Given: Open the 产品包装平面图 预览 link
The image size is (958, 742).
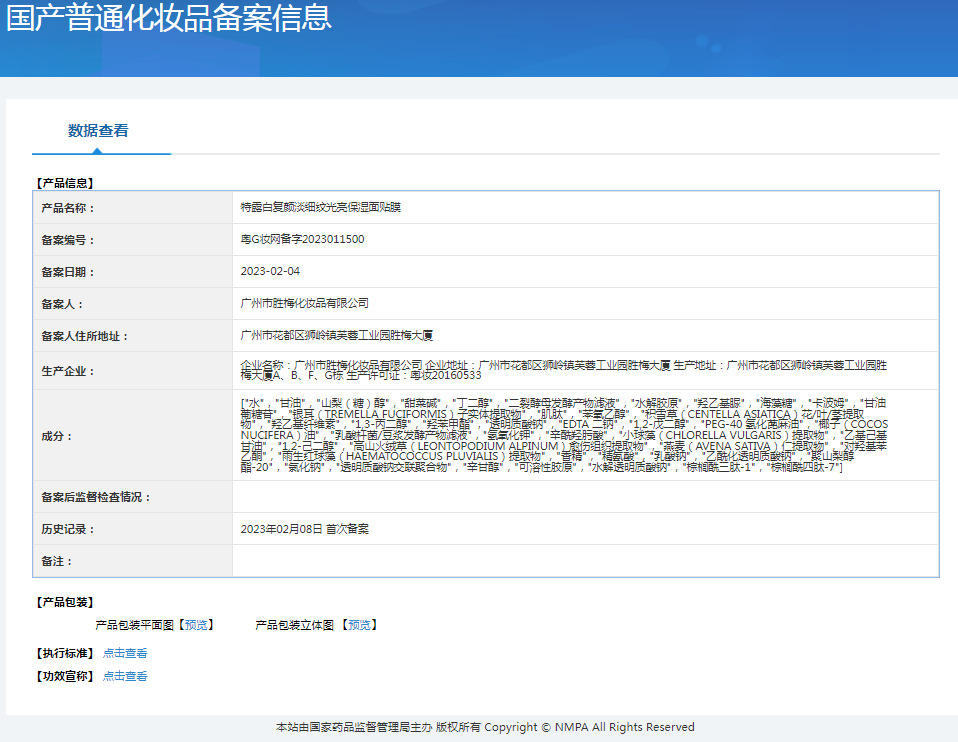Looking at the screenshot, I should click(195, 624).
